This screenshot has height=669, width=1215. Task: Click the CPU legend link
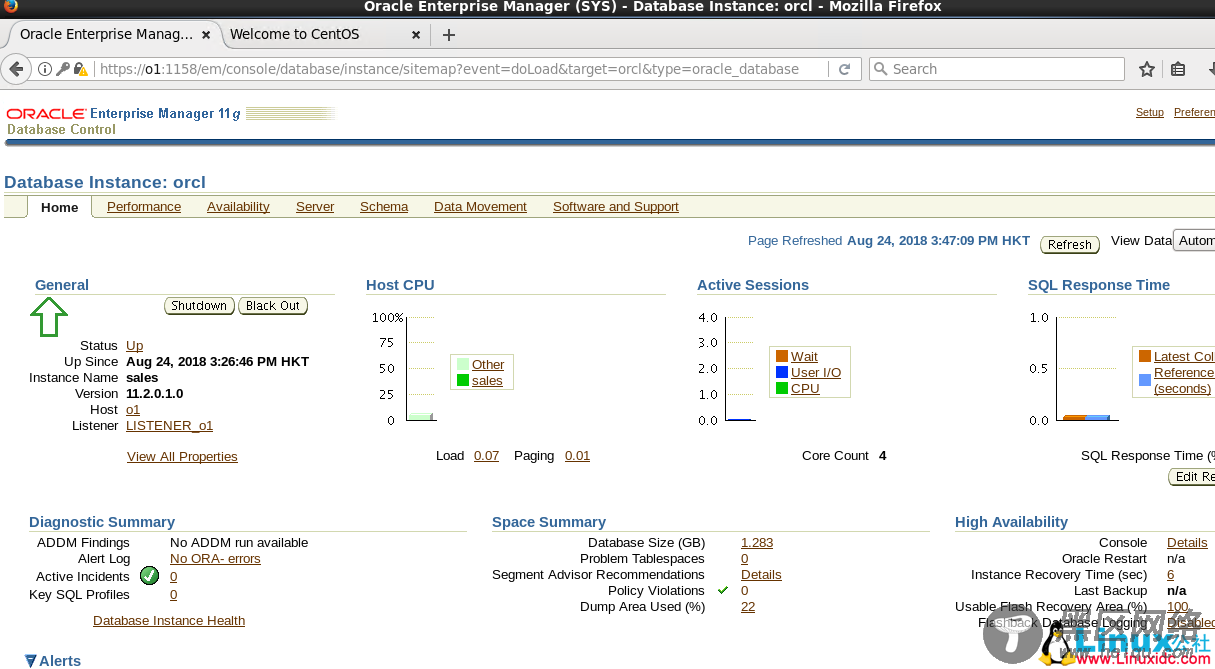805,389
